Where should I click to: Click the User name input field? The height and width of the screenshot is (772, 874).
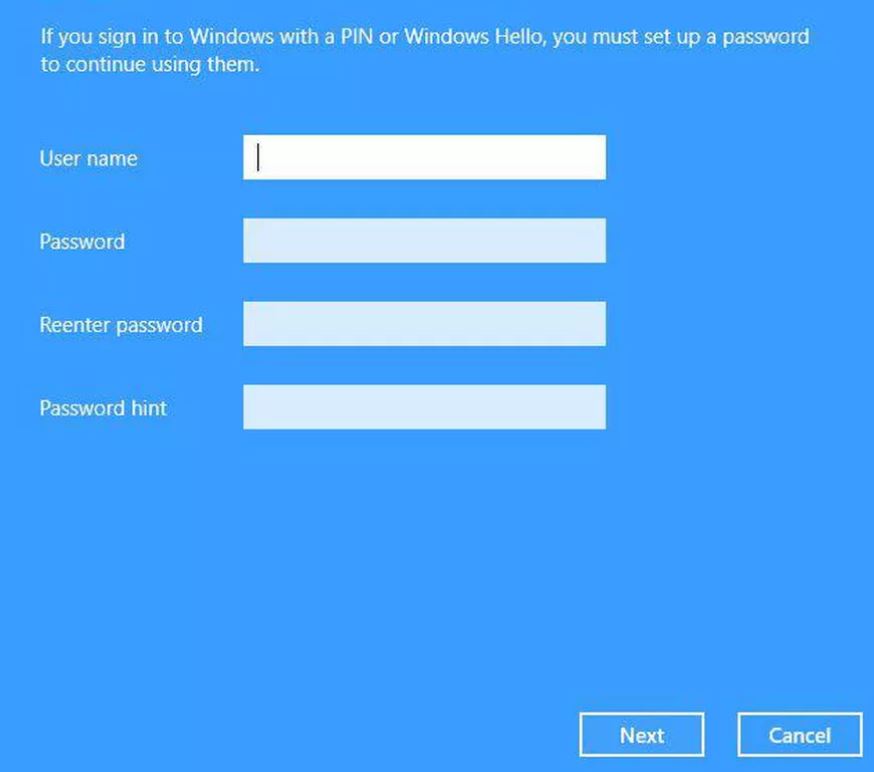424,157
